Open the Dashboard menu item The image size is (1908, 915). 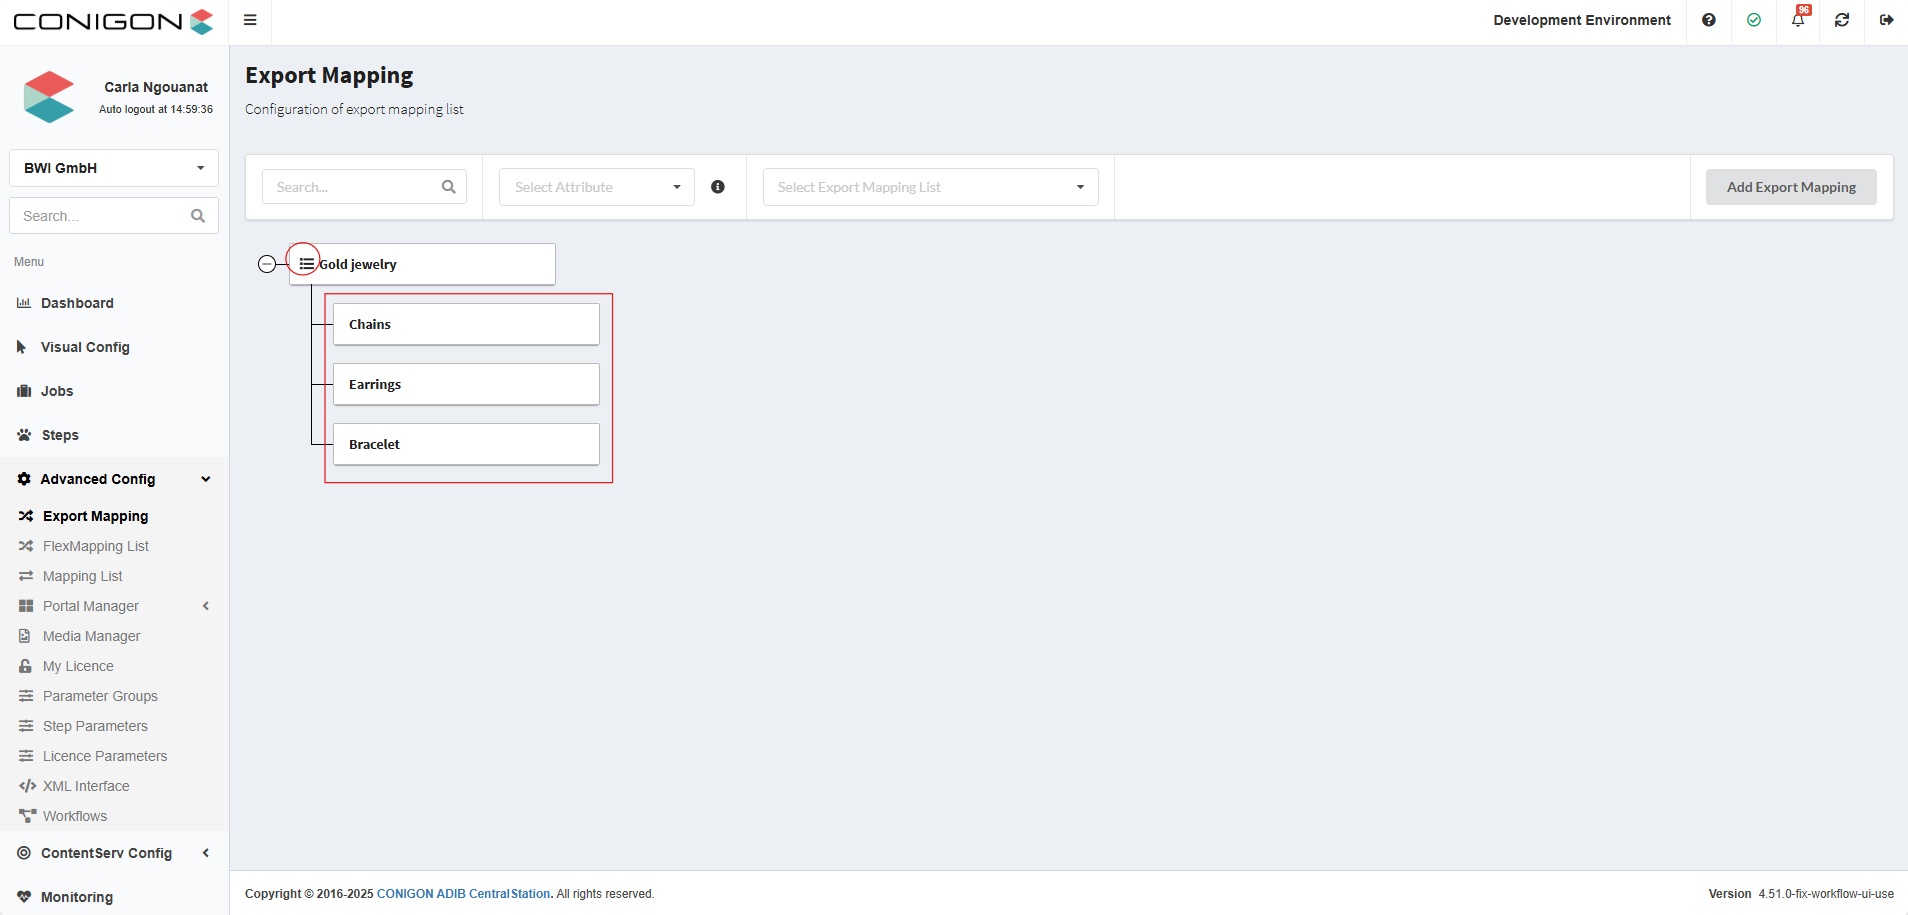coord(77,303)
